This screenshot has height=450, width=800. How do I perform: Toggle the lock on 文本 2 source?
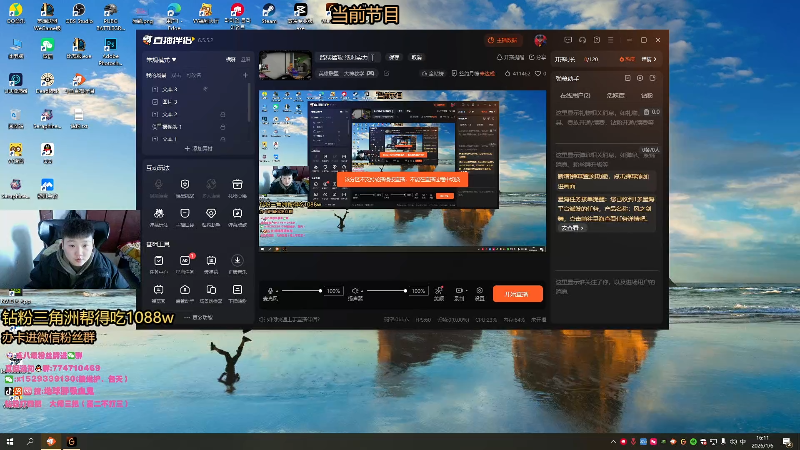(x=222, y=114)
